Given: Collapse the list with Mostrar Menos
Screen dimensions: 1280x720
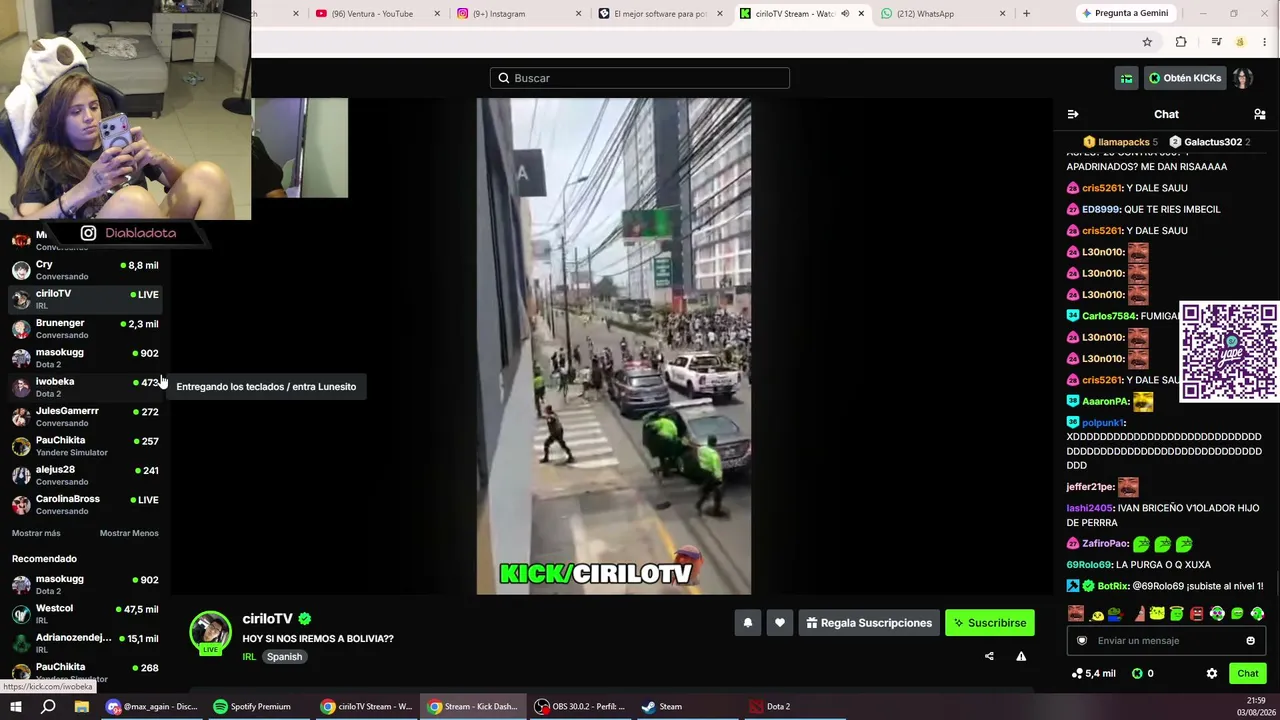Looking at the screenshot, I should [129, 533].
